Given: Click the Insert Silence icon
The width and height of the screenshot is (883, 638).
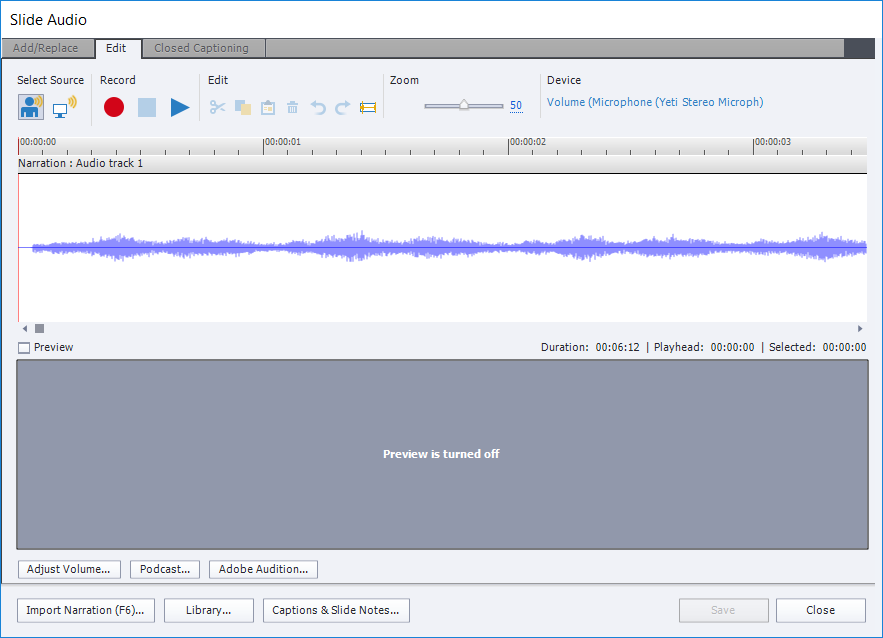Looking at the screenshot, I should [x=368, y=107].
